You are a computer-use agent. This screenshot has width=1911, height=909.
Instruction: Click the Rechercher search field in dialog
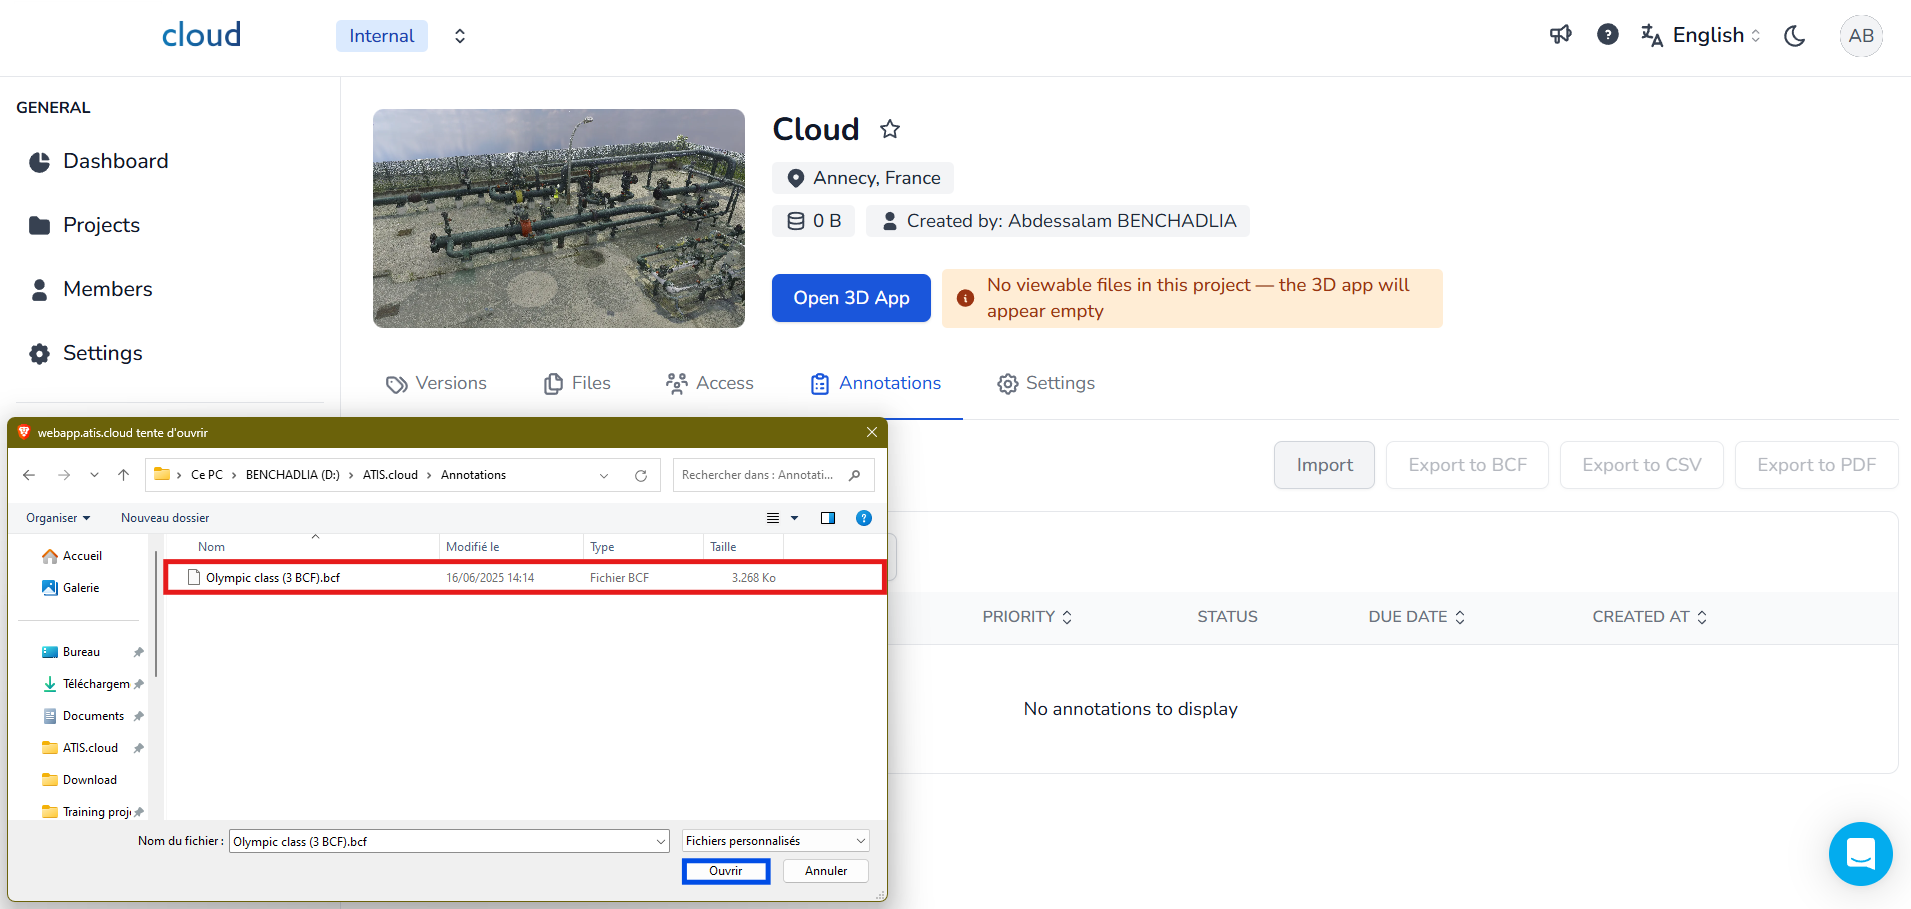(x=760, y=475)
